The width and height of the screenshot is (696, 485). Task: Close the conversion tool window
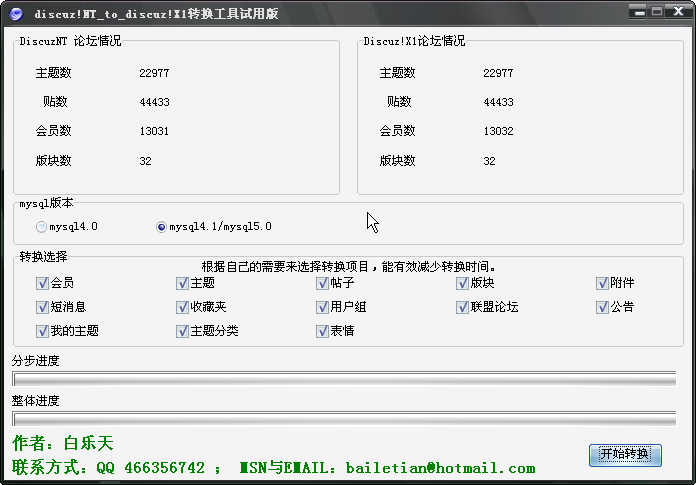point(678,12)
